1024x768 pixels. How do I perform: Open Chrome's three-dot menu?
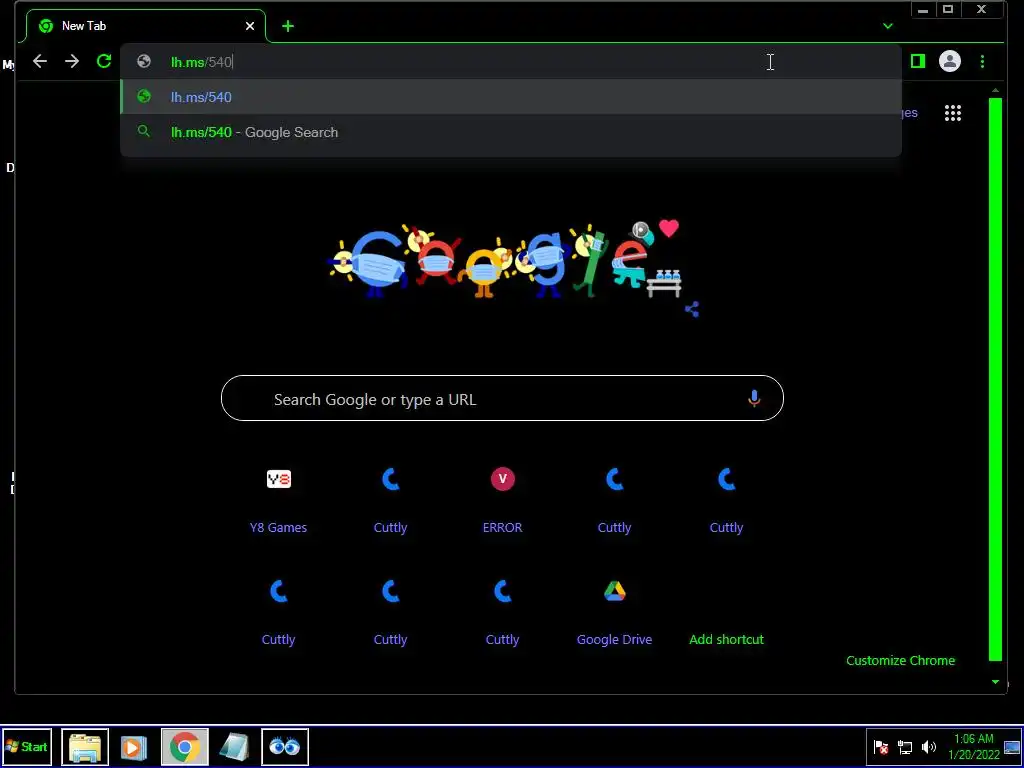(982, 61)
